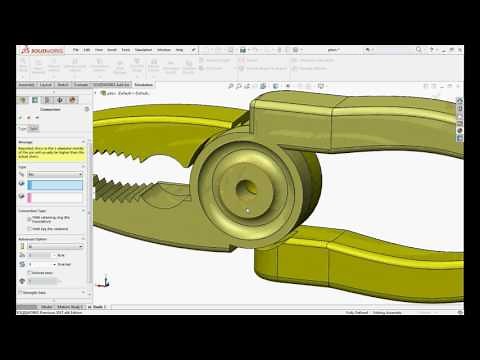The height and width of the screenshot is (360, 480).
Task: Click the help question mark icon
Action: click(x=432, y=50)
